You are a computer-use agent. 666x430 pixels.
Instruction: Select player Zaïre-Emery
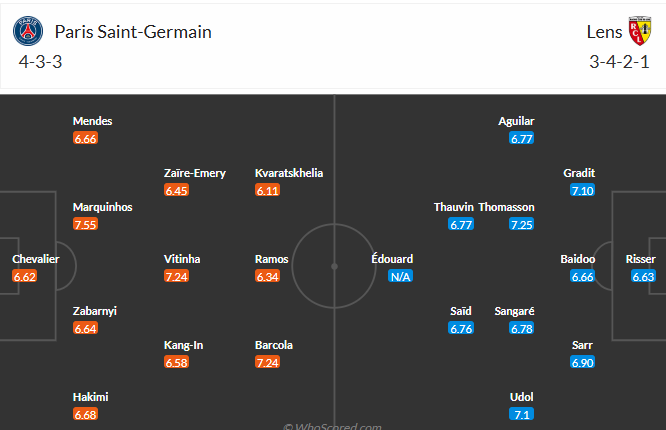coord(195,173)
